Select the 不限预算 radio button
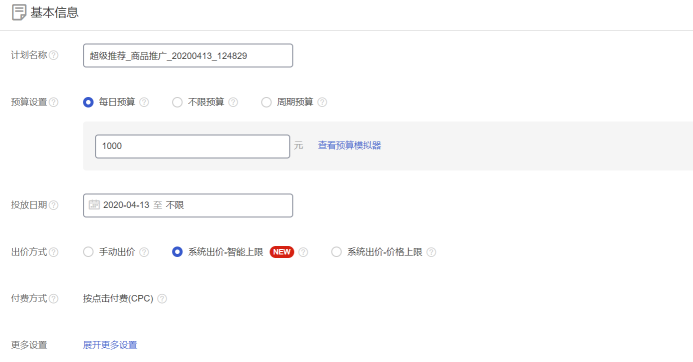 [177, 102]
